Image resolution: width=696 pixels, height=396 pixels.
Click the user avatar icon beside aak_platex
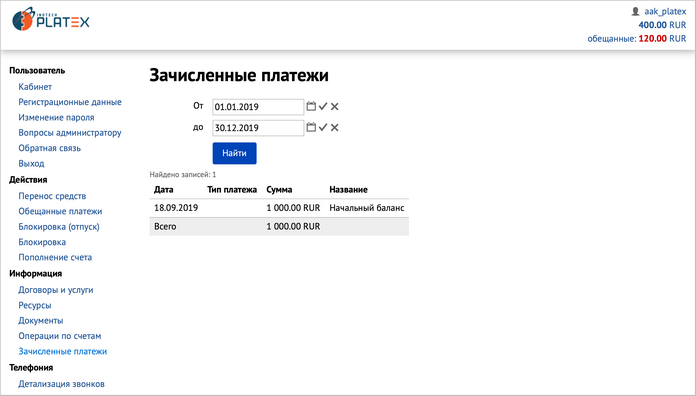coord(635,12)
